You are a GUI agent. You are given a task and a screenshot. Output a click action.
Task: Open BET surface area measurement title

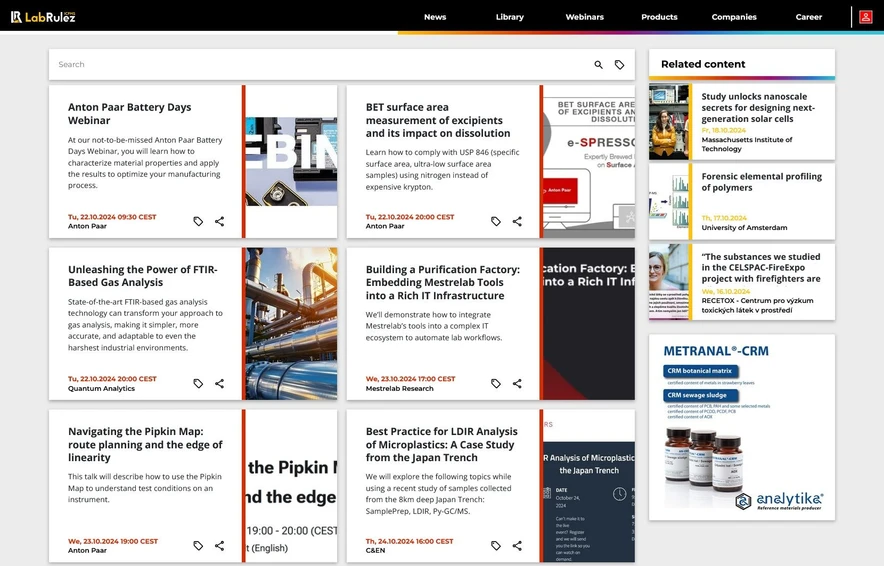point(437,120)
